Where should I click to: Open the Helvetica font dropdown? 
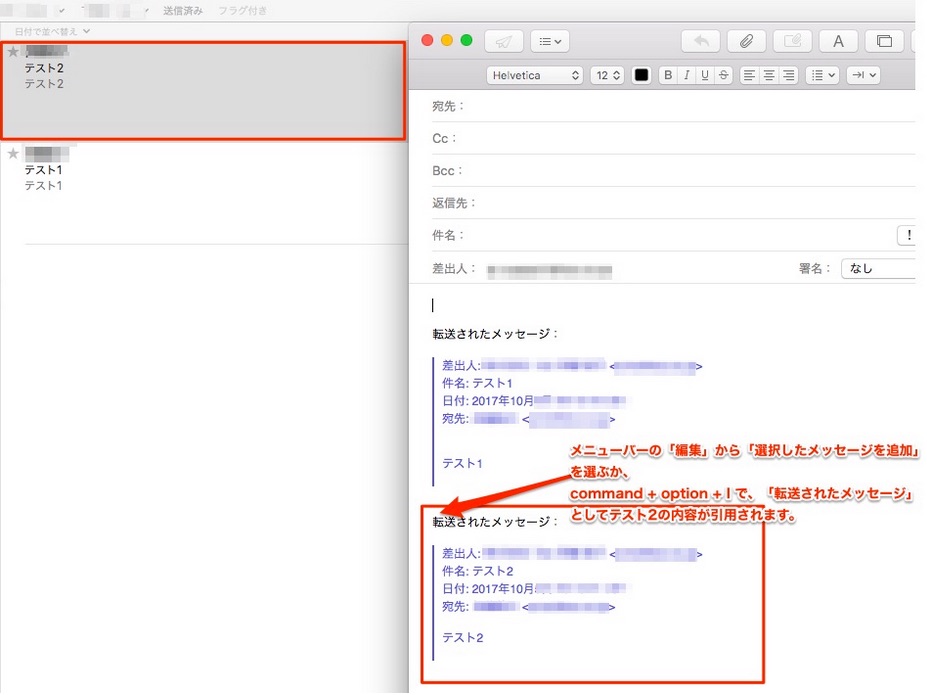[533, 75]
